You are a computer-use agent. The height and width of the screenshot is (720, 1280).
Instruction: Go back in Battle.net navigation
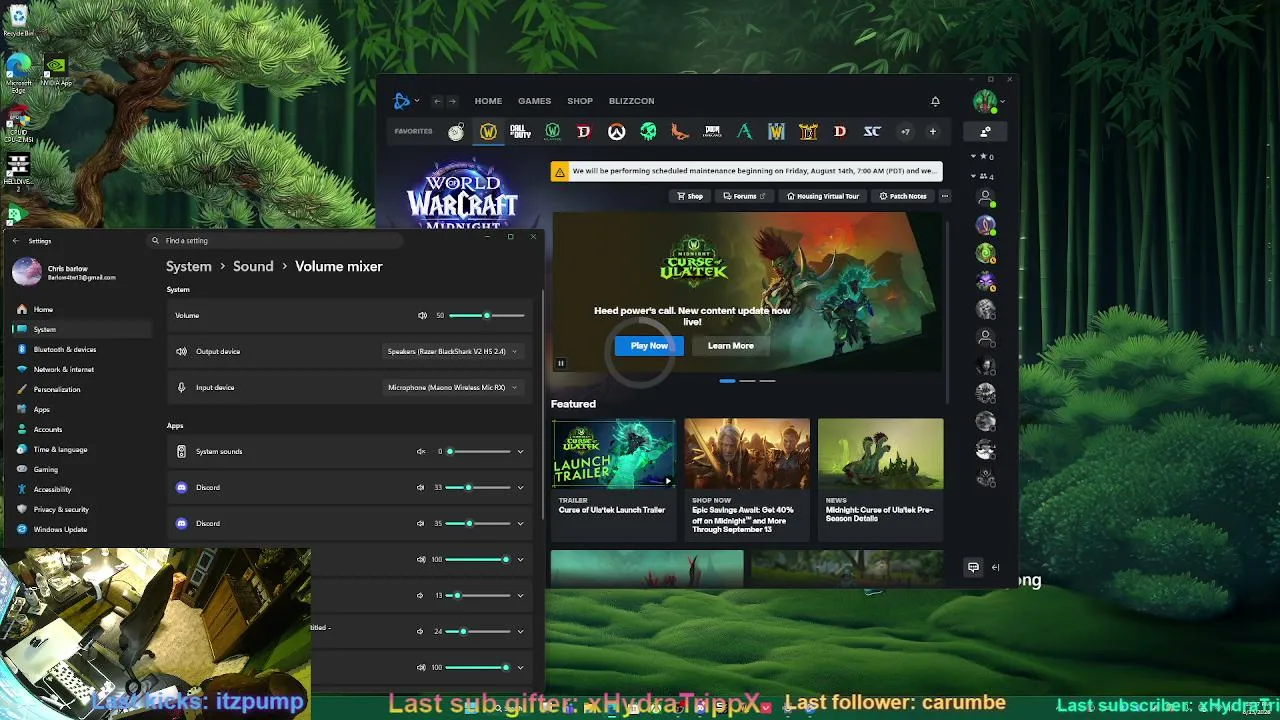coord(437,101)
